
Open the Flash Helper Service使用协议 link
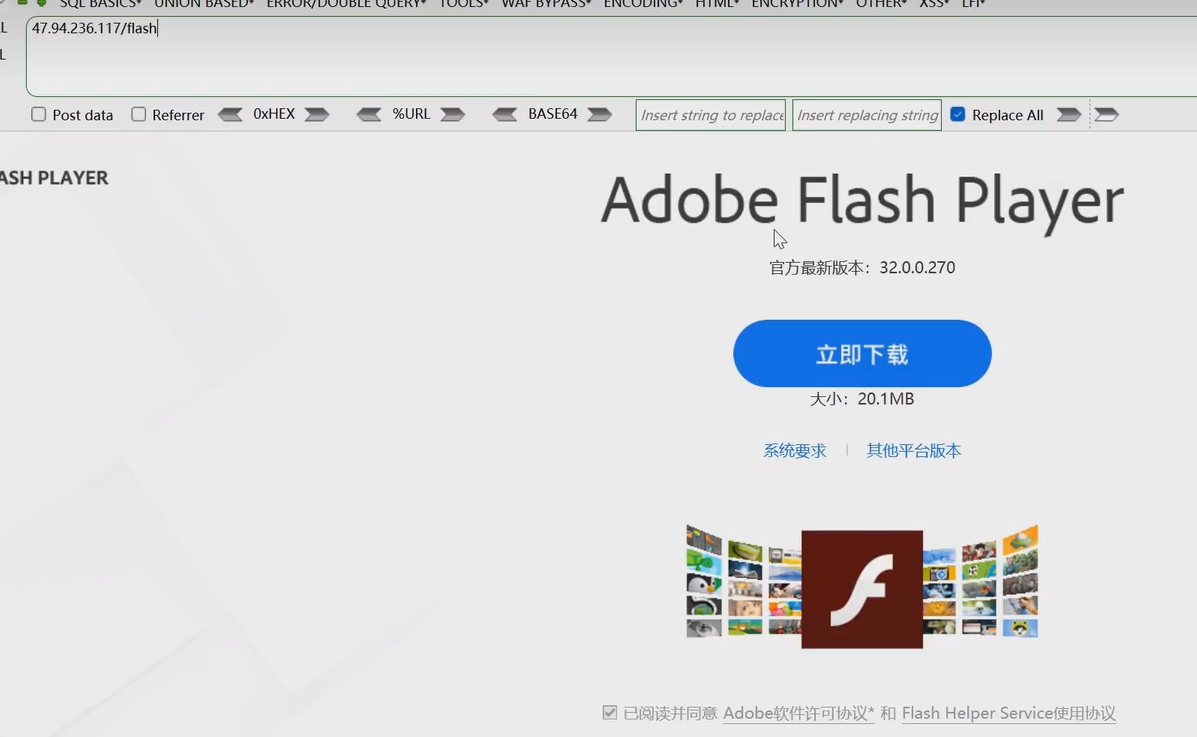1008,713
